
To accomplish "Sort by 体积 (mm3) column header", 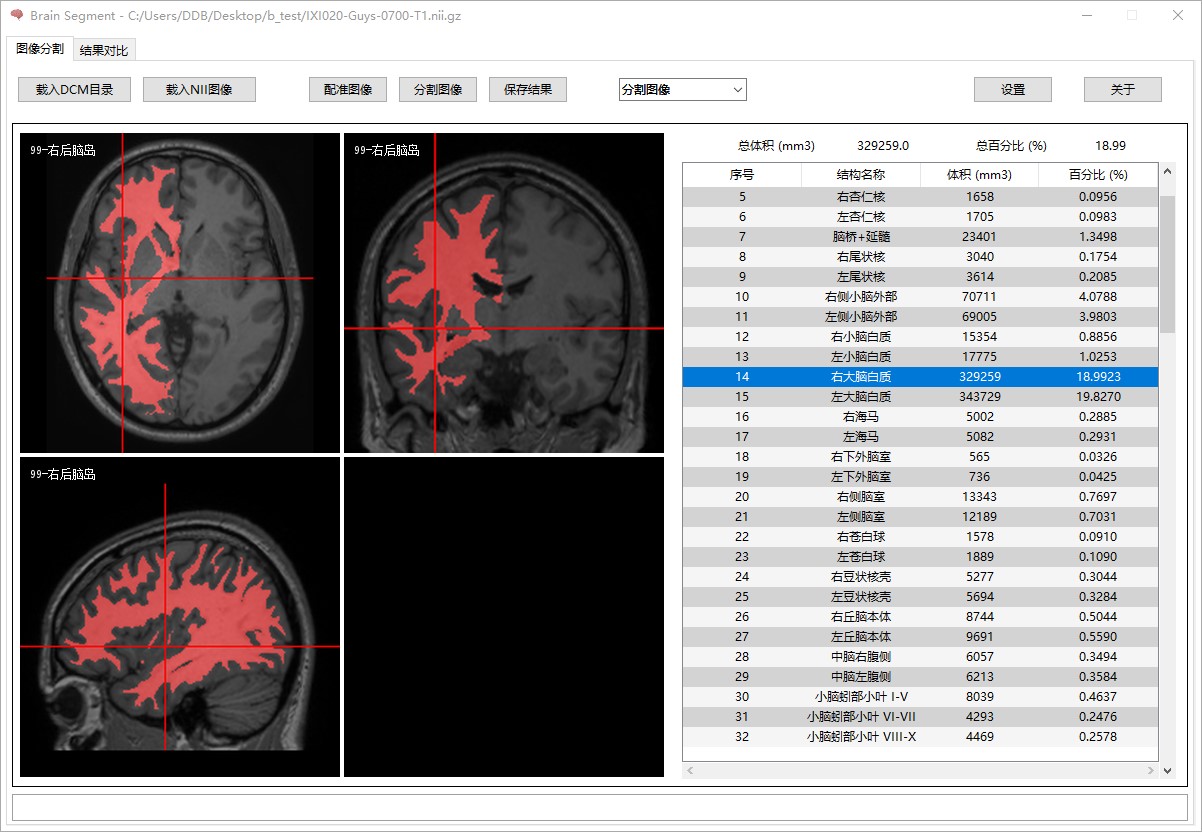I will click(x=980, y=175).
